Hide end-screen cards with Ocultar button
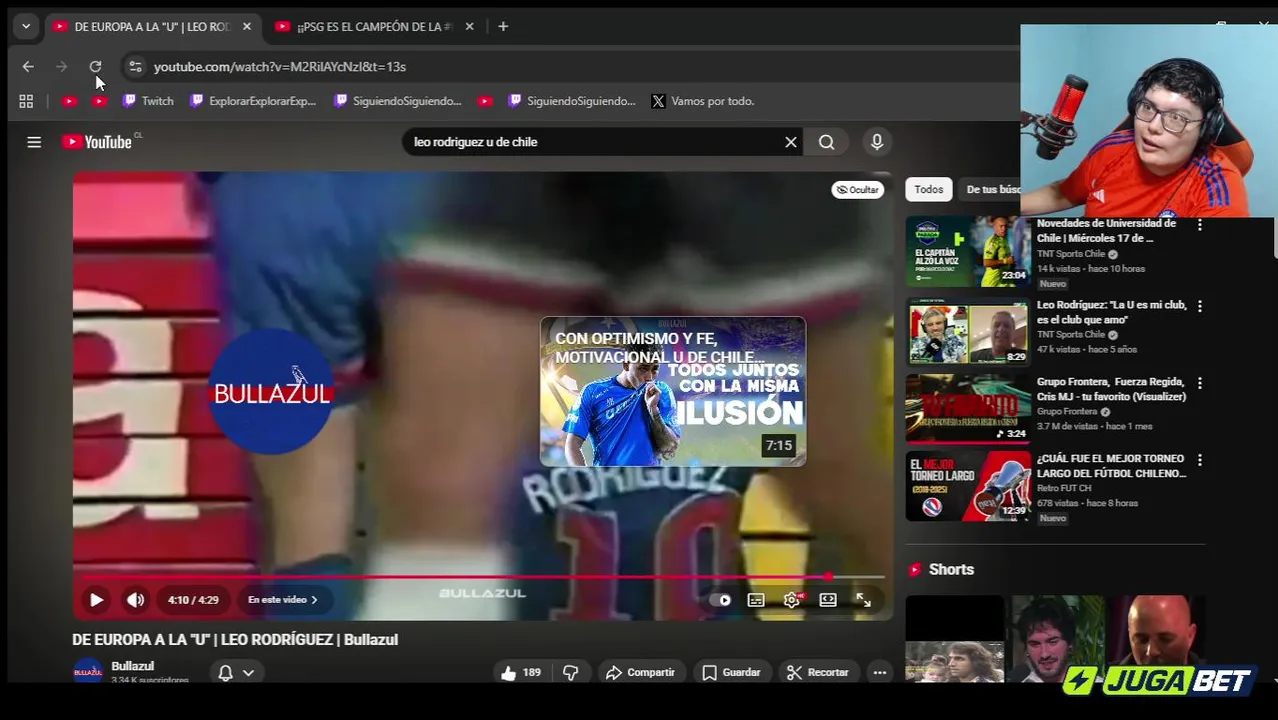The width and height of the screenshot is (1278, 720). point(858,189)
